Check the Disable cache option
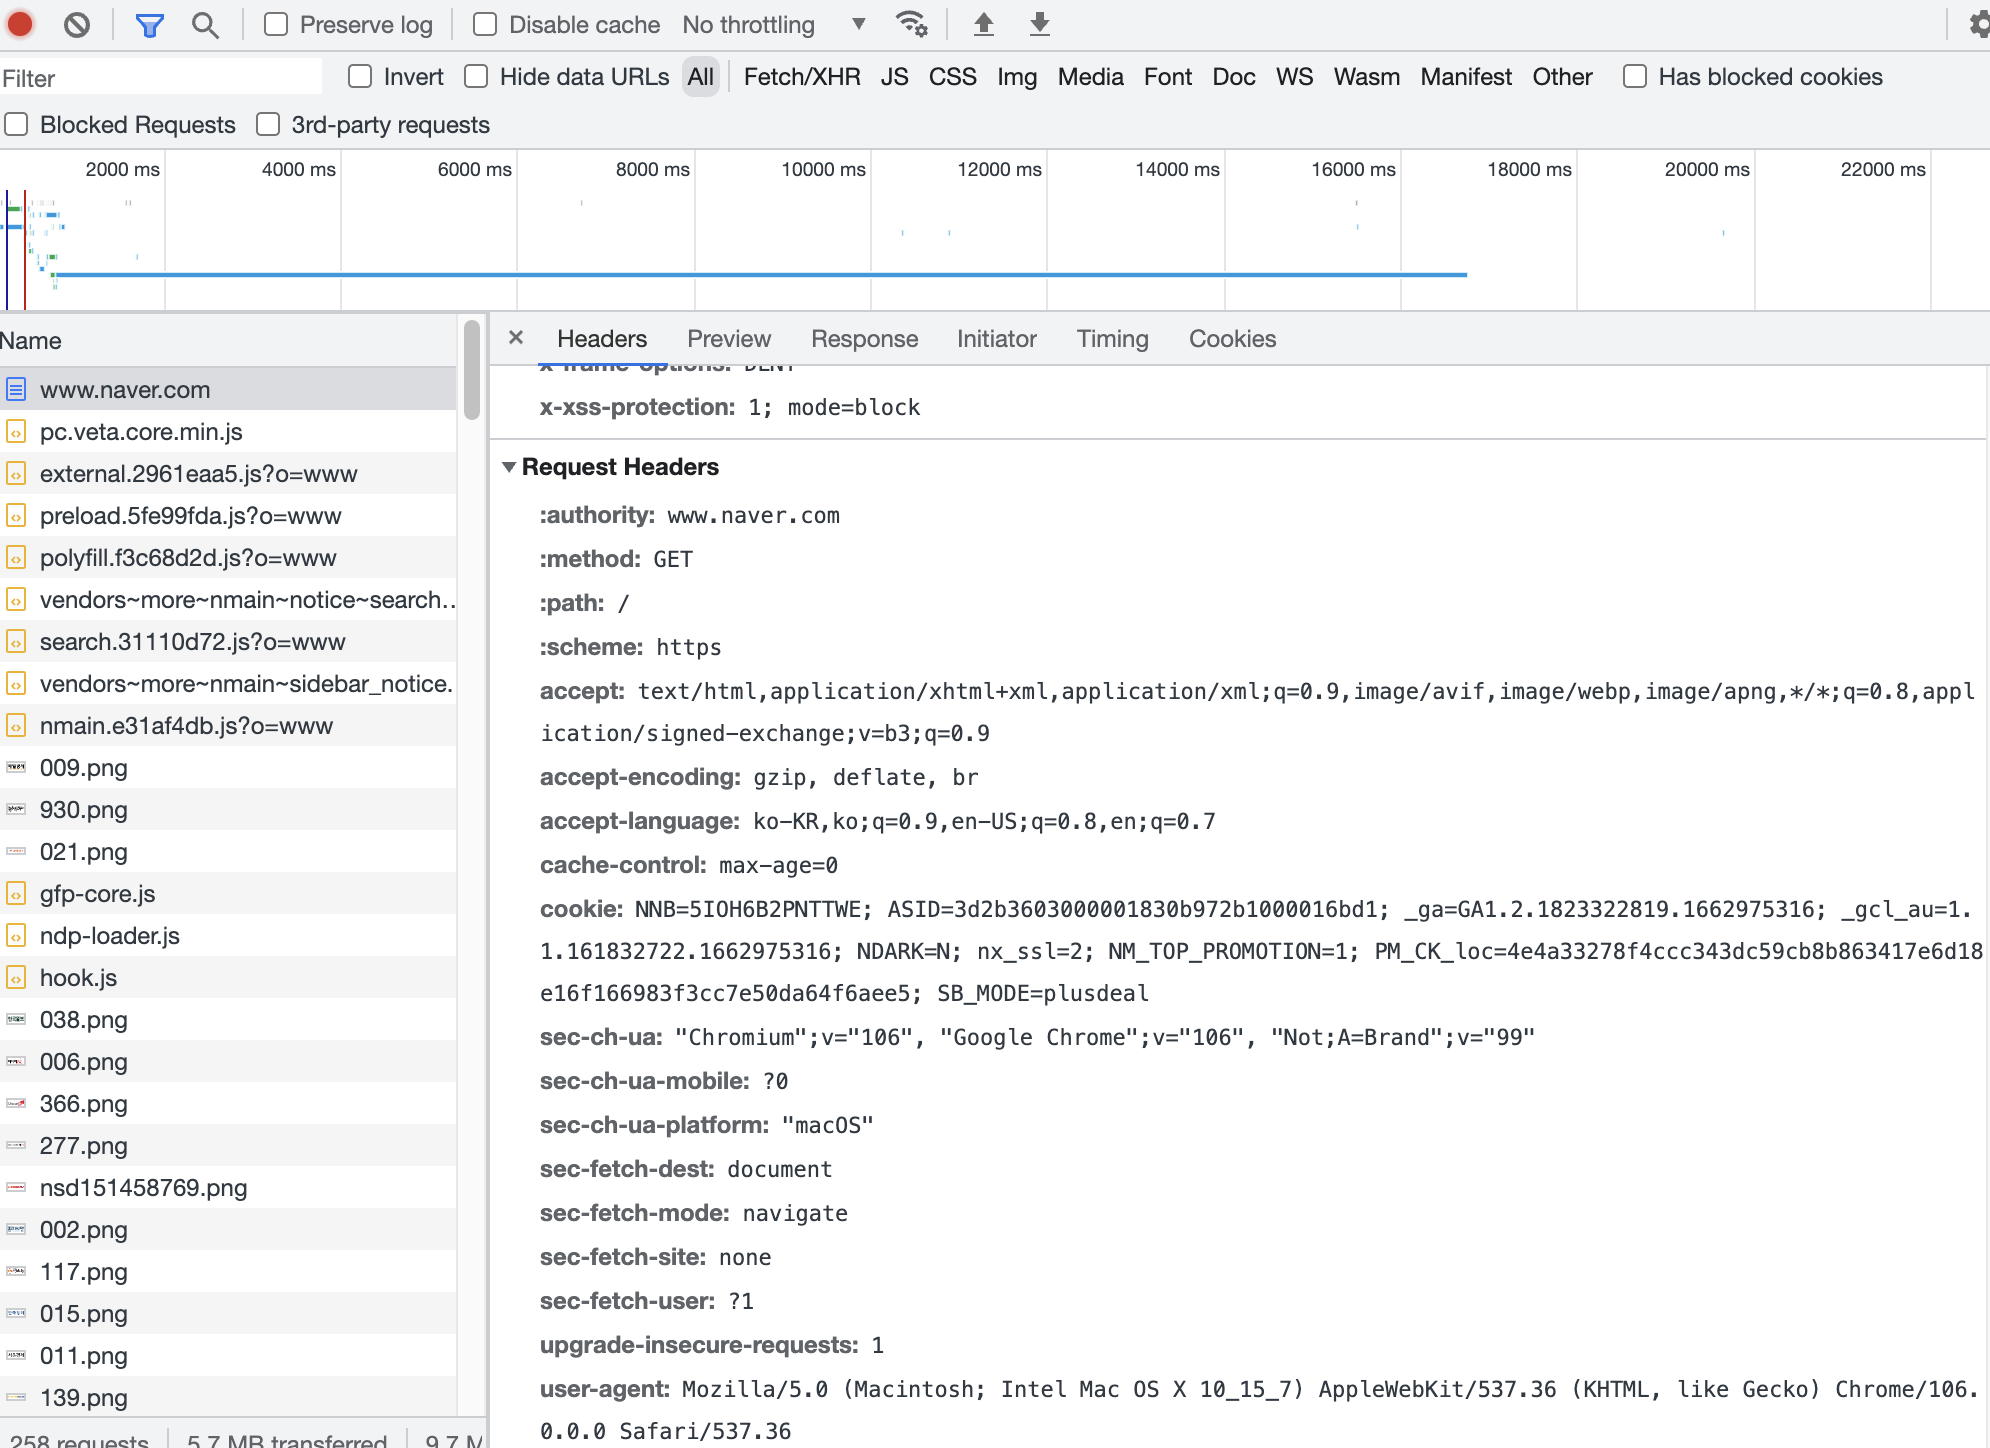The width and height of the screenshot is (1990, 1448). [x=485, y=24]
